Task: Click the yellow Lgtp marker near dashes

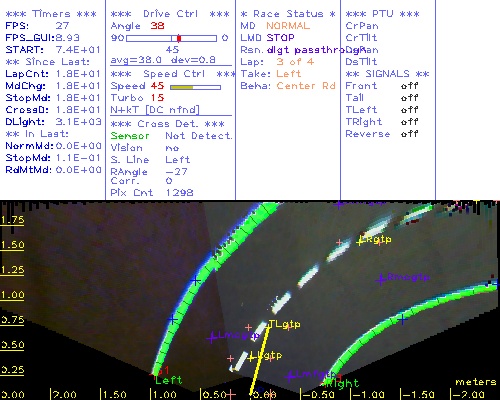Action: click(251, 358)
